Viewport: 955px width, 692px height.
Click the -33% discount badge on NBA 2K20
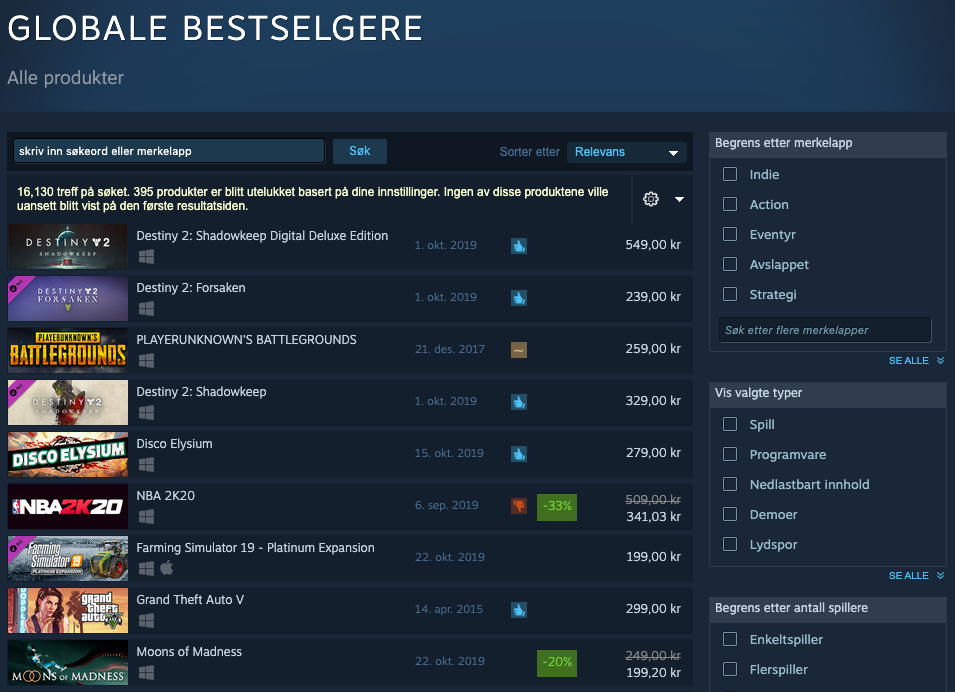[557, 506]
